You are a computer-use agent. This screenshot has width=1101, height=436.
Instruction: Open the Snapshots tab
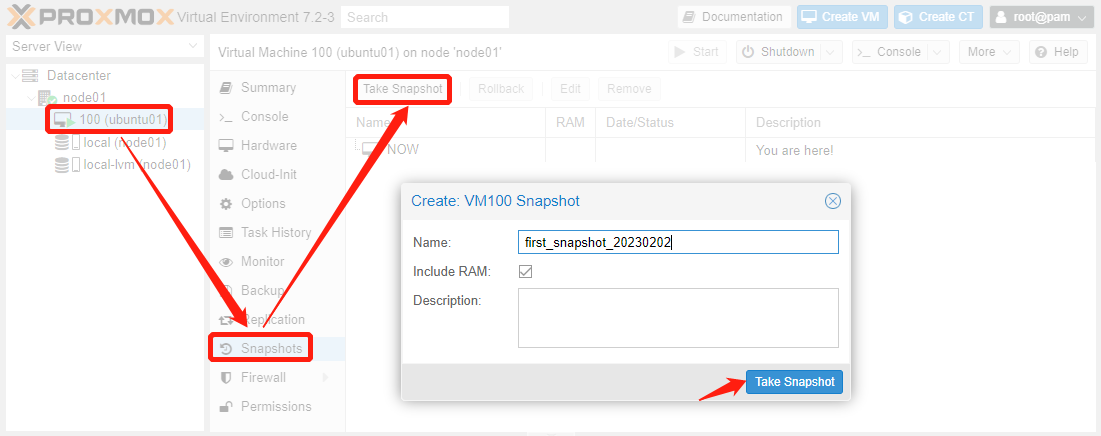pos(277,349)
